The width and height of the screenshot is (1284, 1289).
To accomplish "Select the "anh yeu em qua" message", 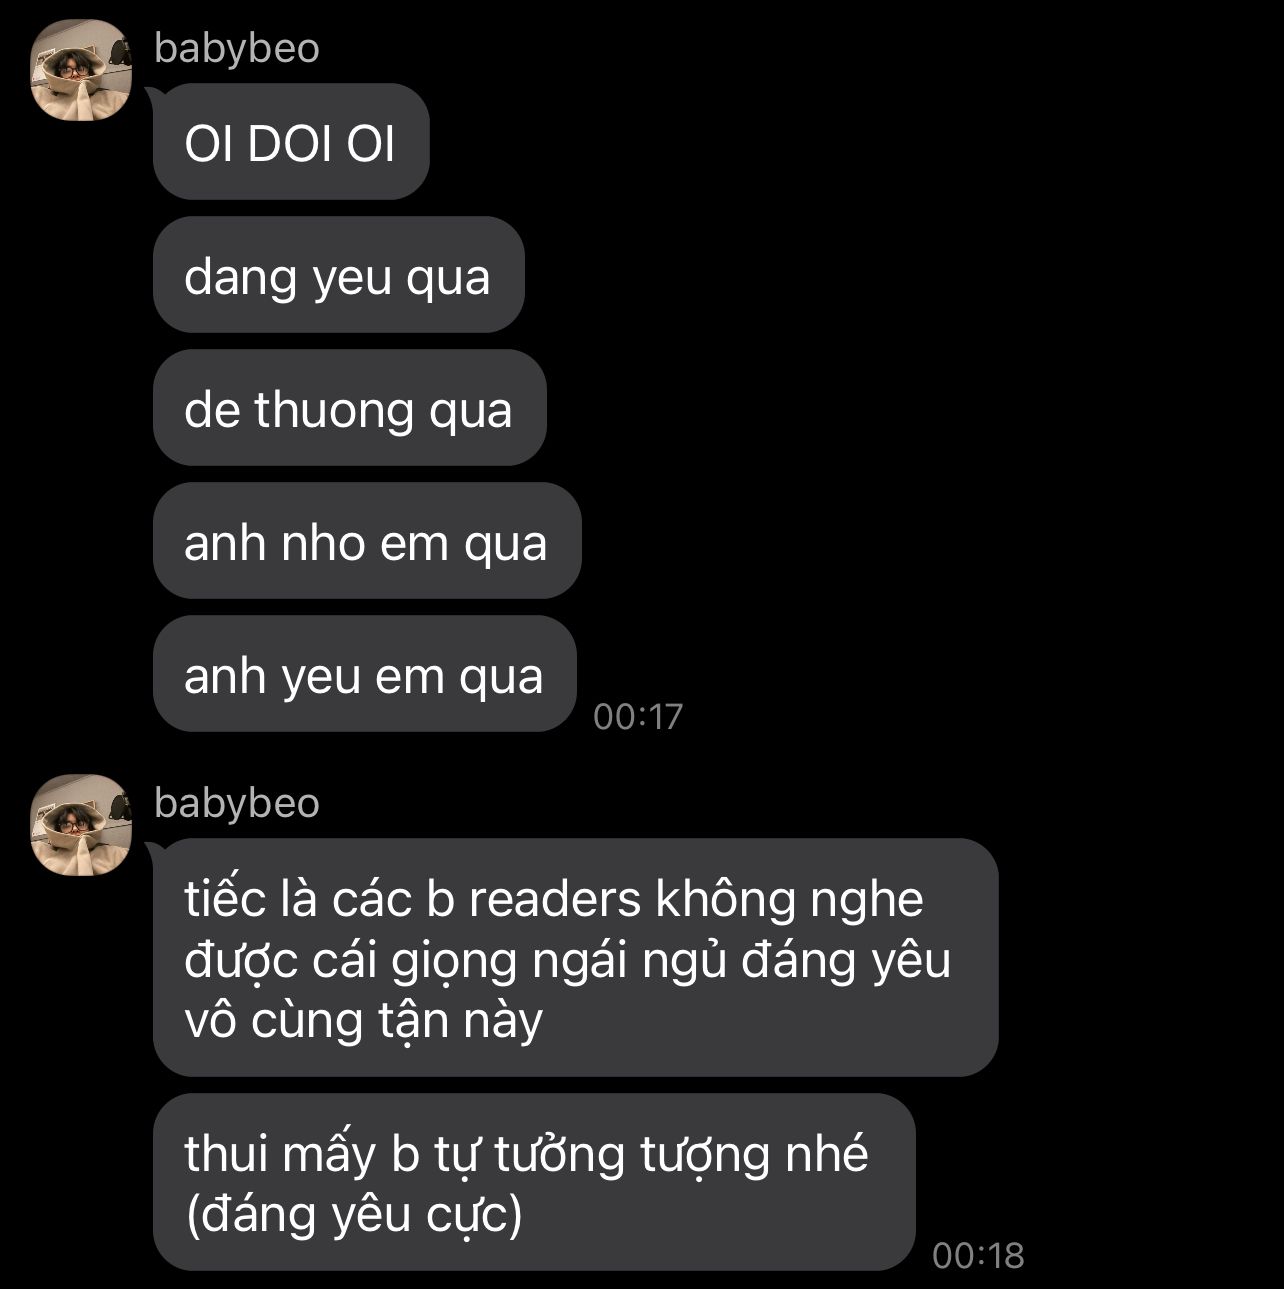I will (x=365, y=674).
